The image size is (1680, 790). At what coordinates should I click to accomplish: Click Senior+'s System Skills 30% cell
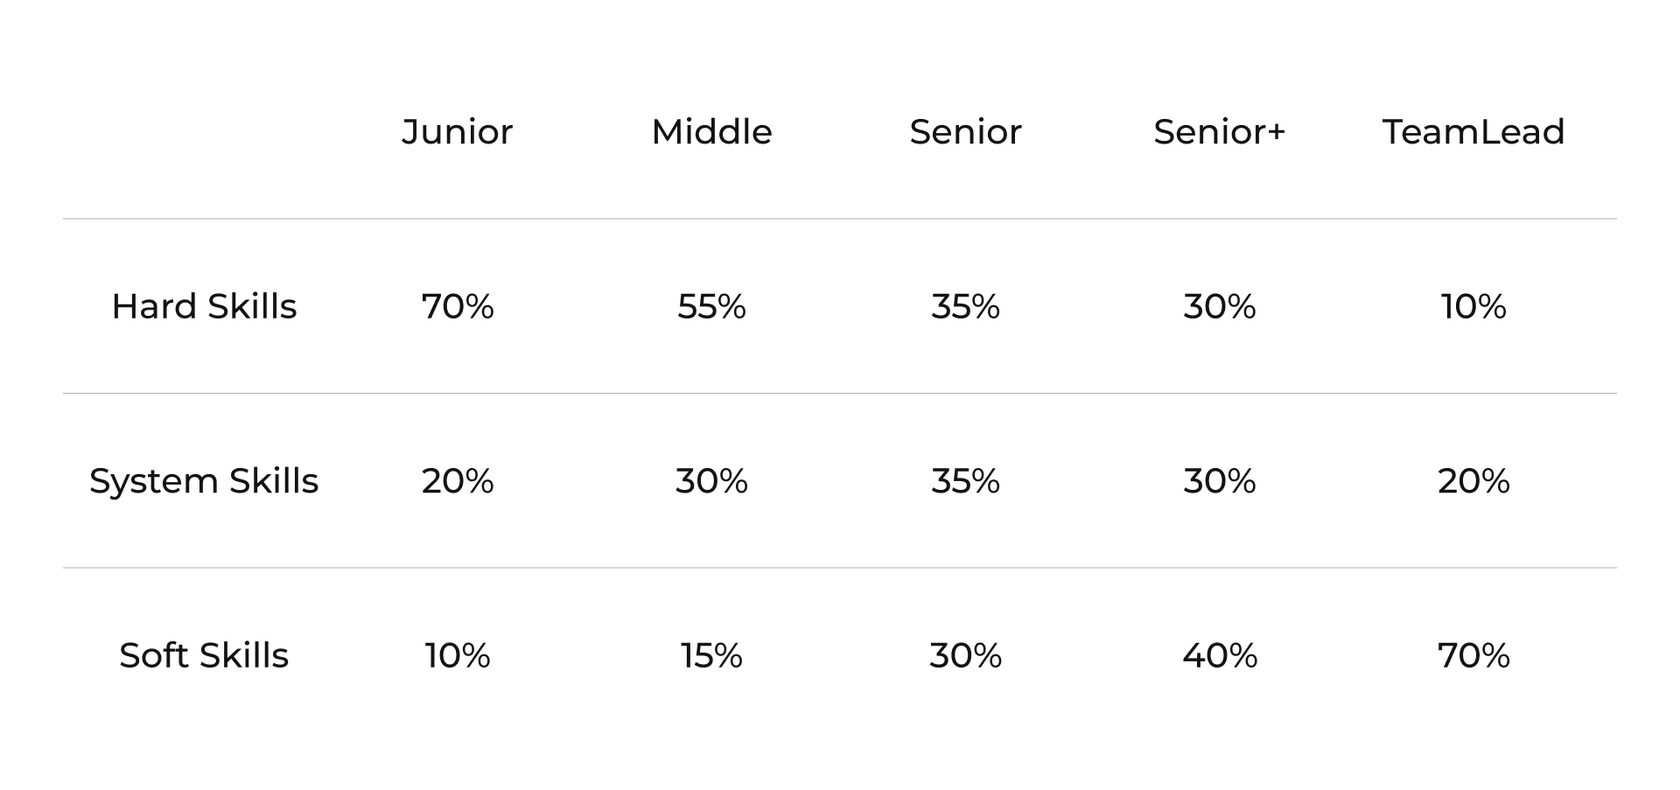(x=1219, y=481)
